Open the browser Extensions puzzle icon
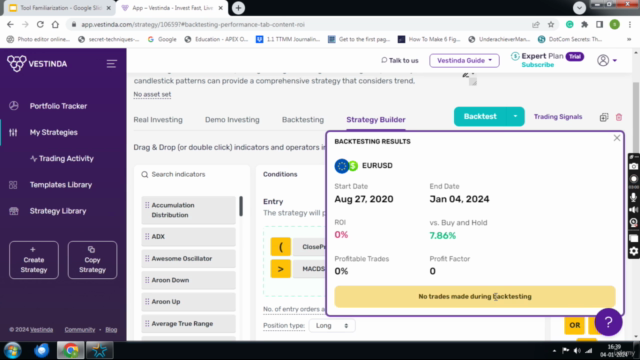640x360 pixels. pos(584,24)
